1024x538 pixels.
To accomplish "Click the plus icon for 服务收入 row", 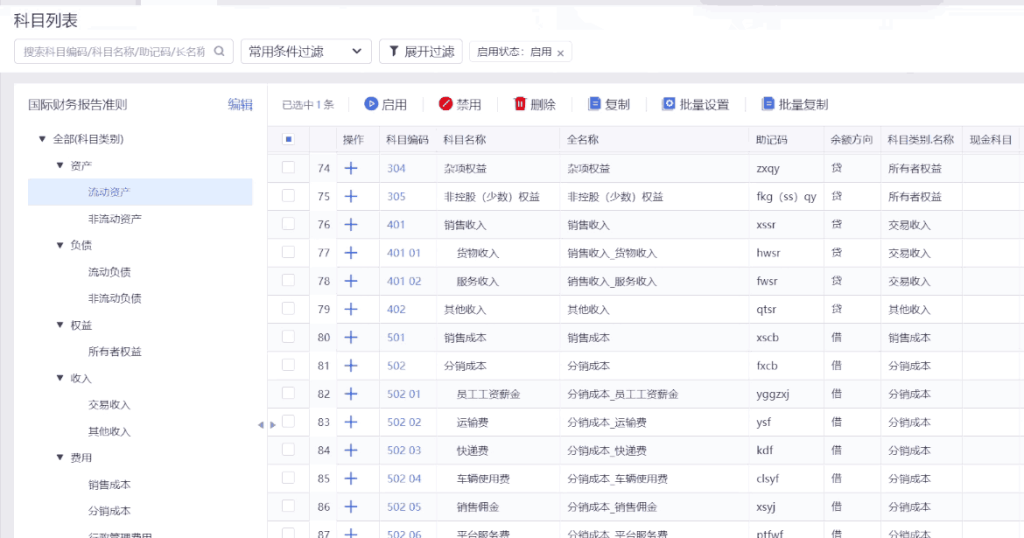I will [351, 281].
